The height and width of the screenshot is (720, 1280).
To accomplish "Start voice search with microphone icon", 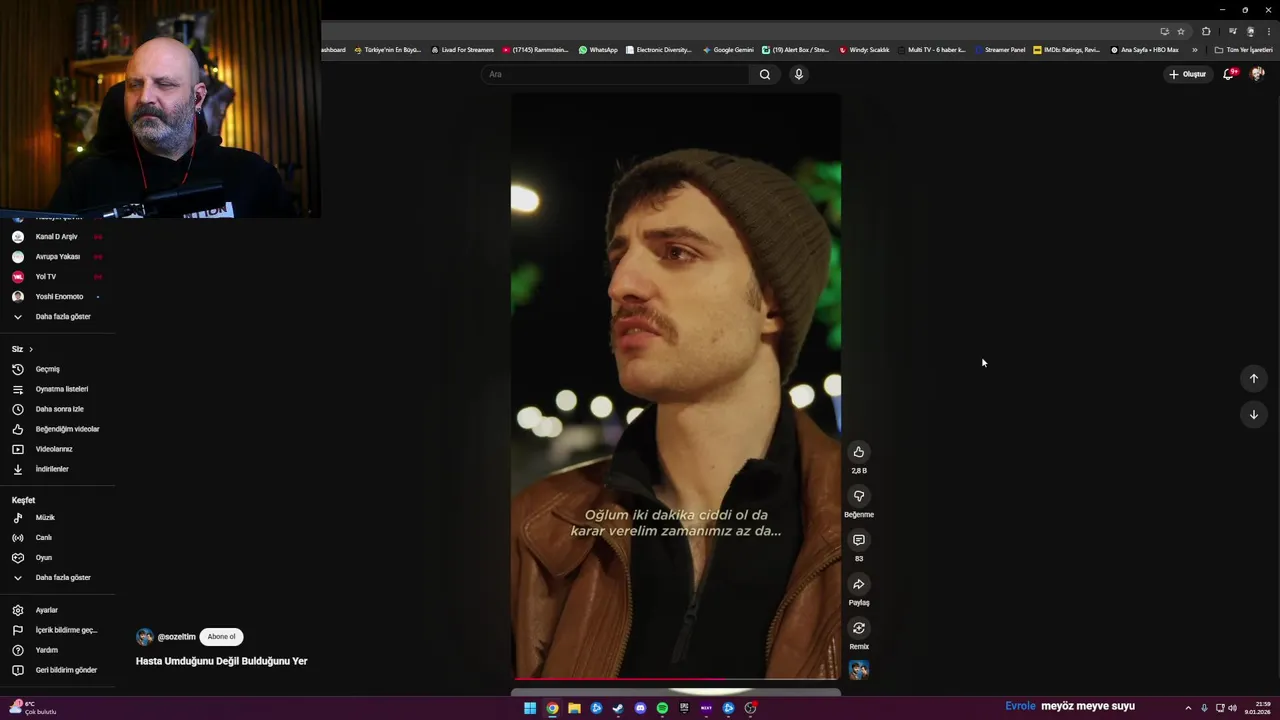I will click(x=798, y=74).
